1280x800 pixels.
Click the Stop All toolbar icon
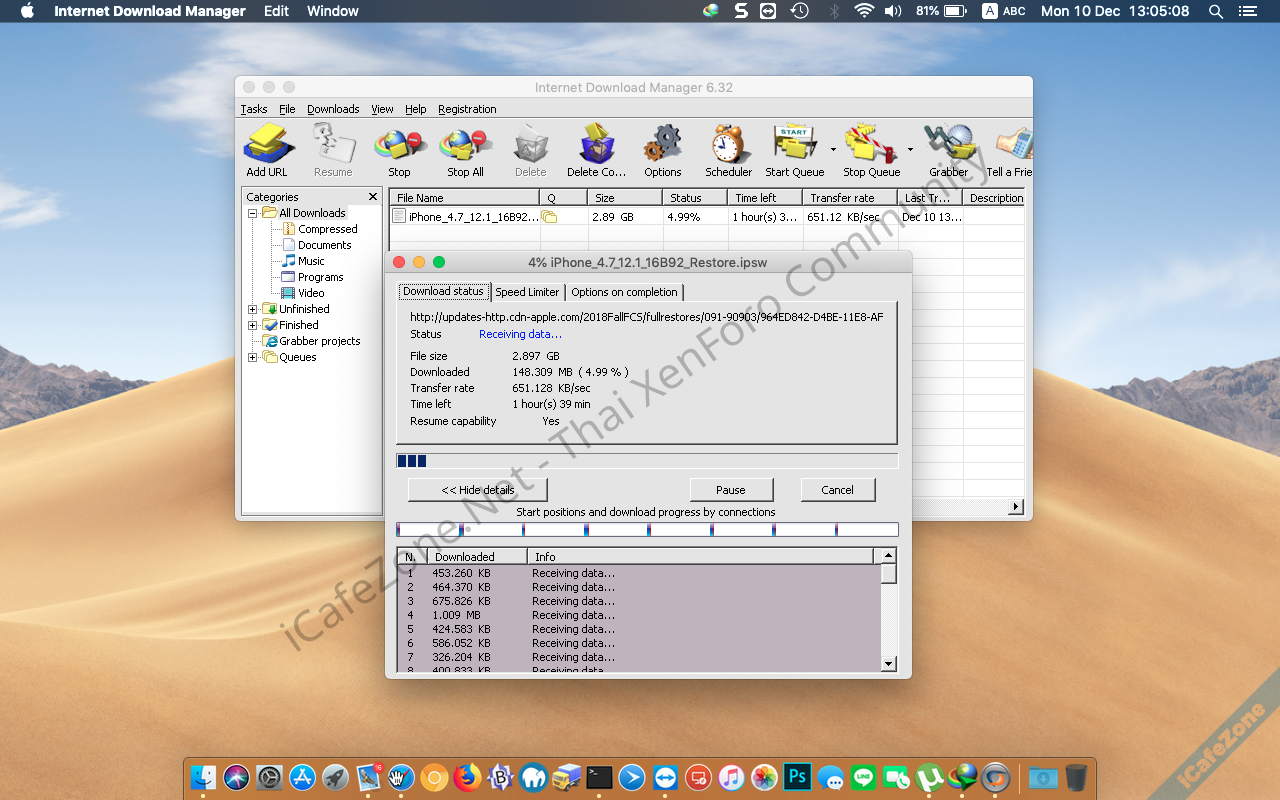tap(465, 150)
